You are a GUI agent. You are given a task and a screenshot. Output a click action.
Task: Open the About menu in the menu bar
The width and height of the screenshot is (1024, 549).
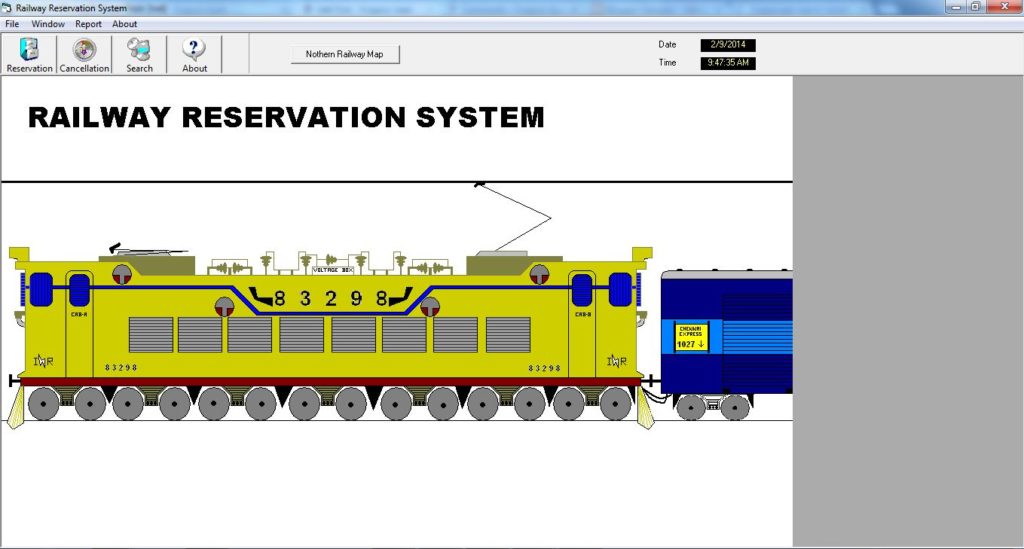[x=124, y=24]
